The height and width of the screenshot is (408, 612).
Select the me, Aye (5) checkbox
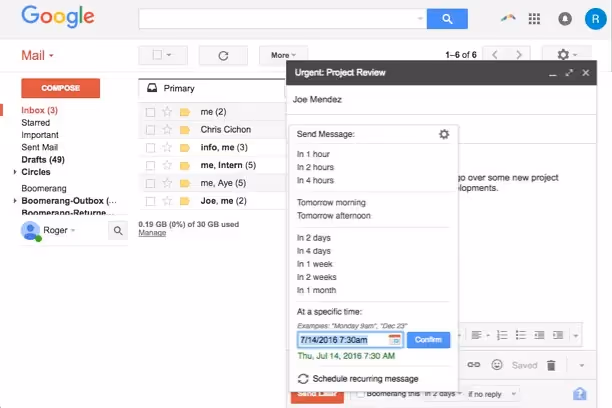tap(150, 184)
